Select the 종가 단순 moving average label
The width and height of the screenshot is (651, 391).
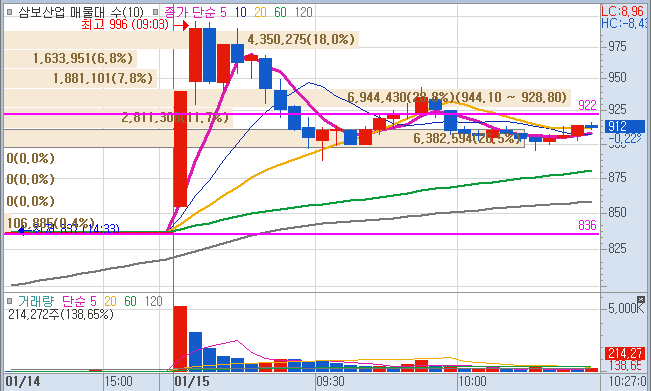coord(190,12)
